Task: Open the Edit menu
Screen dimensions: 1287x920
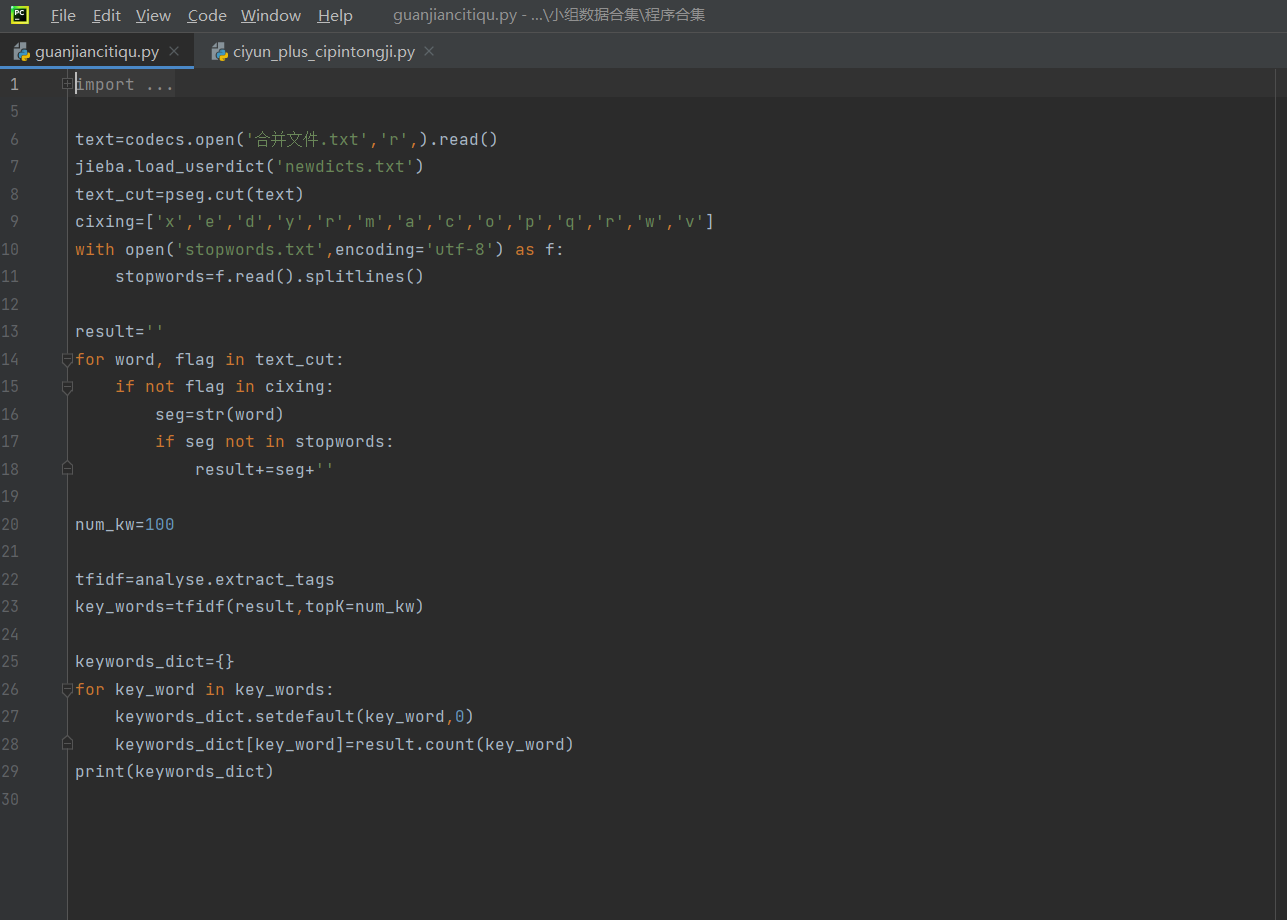Action: (106, 15)
